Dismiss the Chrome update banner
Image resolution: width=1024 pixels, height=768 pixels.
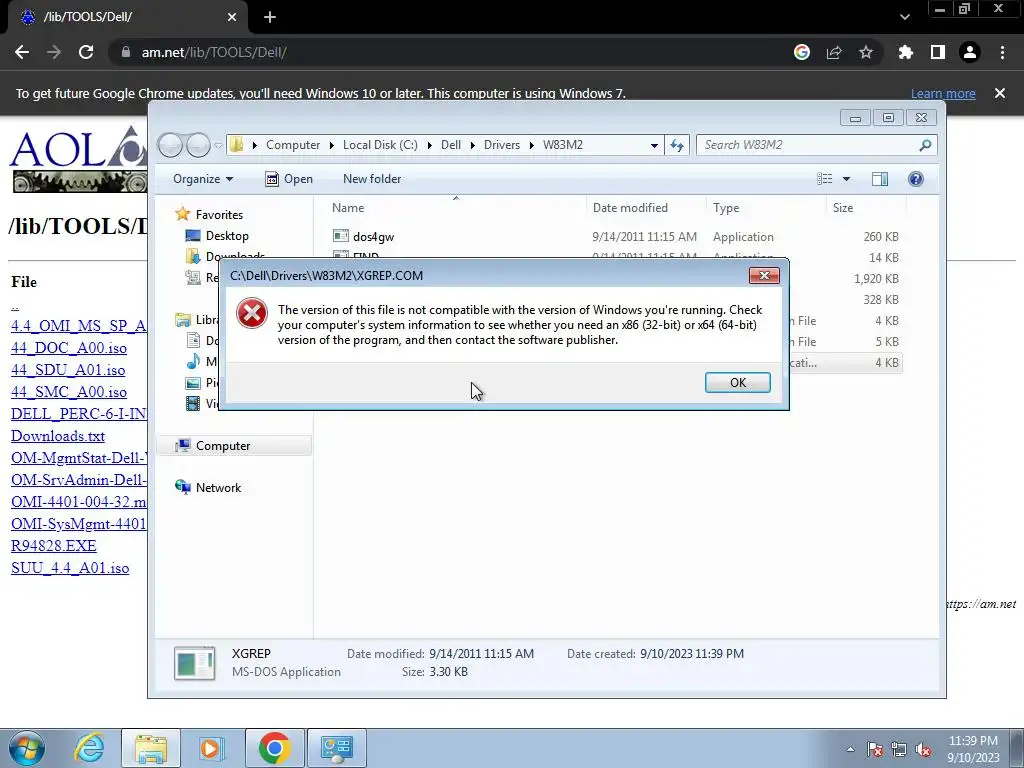(1000, 93)
